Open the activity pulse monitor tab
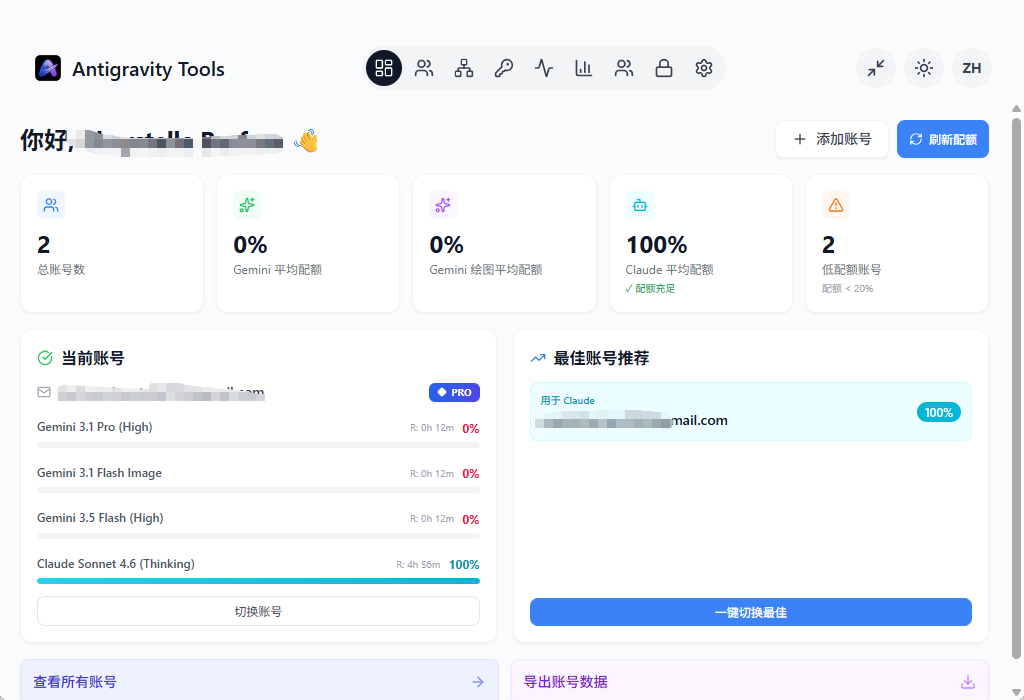The height and width of the screenshot is (700, 1024). pyautogui.click(x=543, y=68)
